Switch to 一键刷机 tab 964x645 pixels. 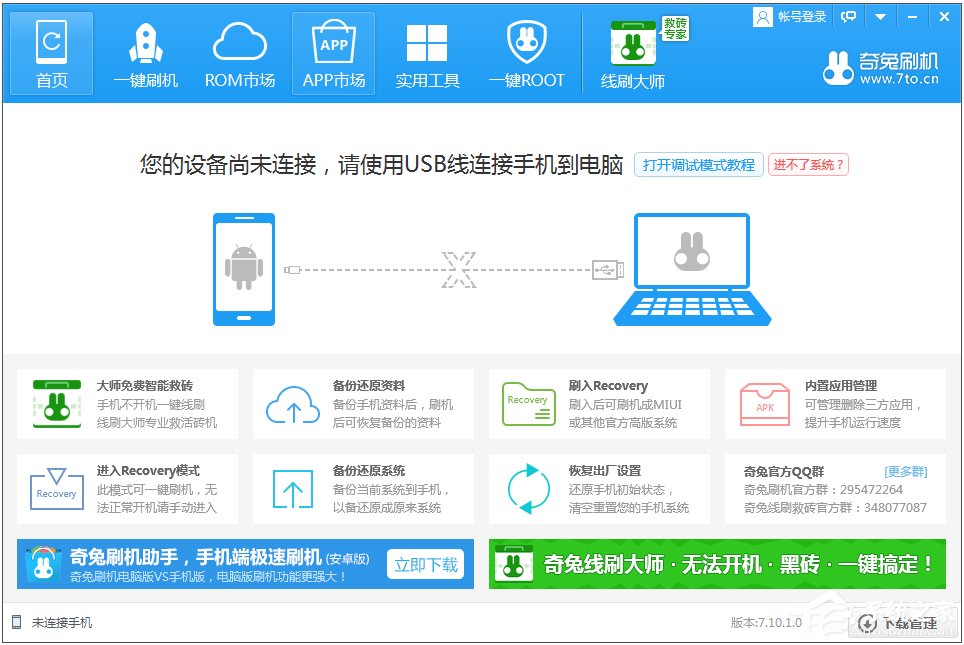146,53
